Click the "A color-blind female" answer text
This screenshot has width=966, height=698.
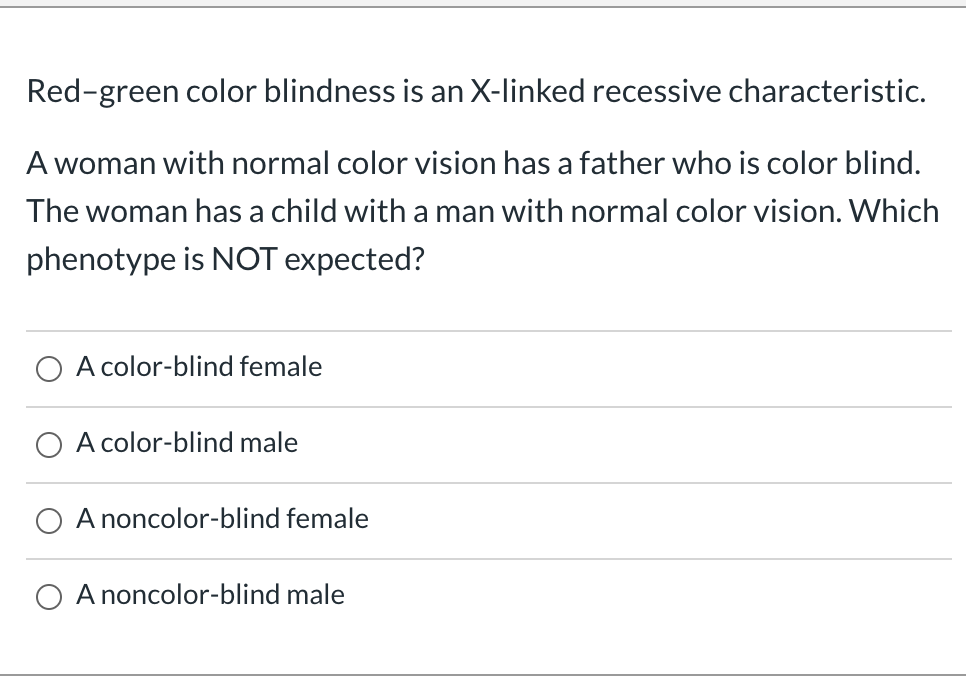coord(199,368)
